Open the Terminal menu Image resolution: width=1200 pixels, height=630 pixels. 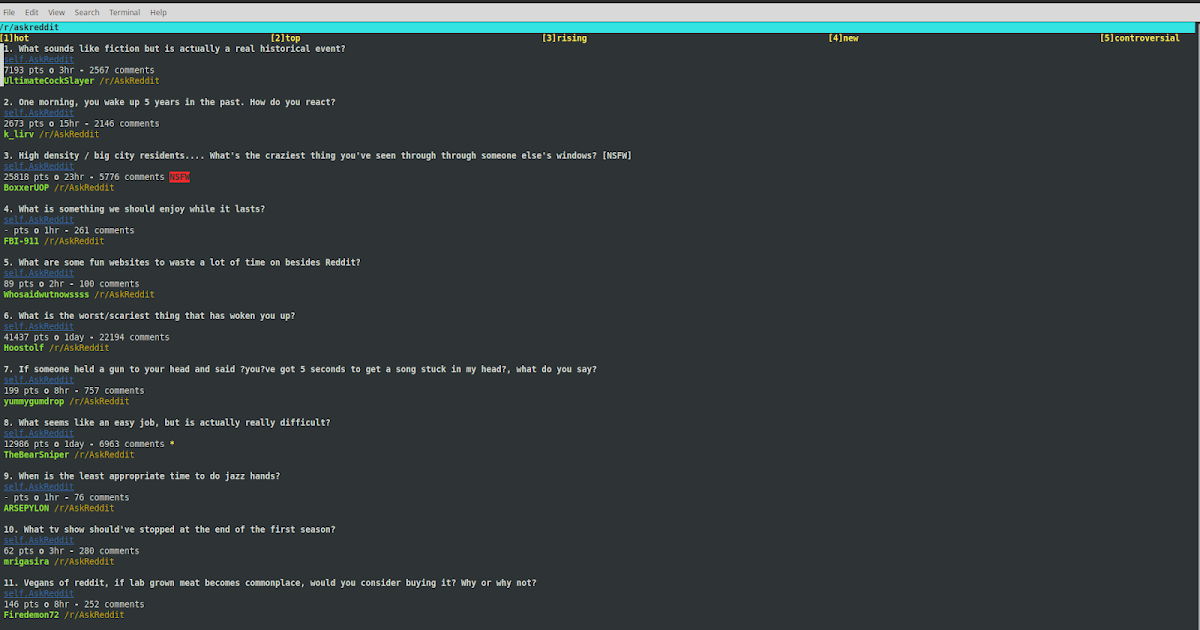(x=124, y=12)
